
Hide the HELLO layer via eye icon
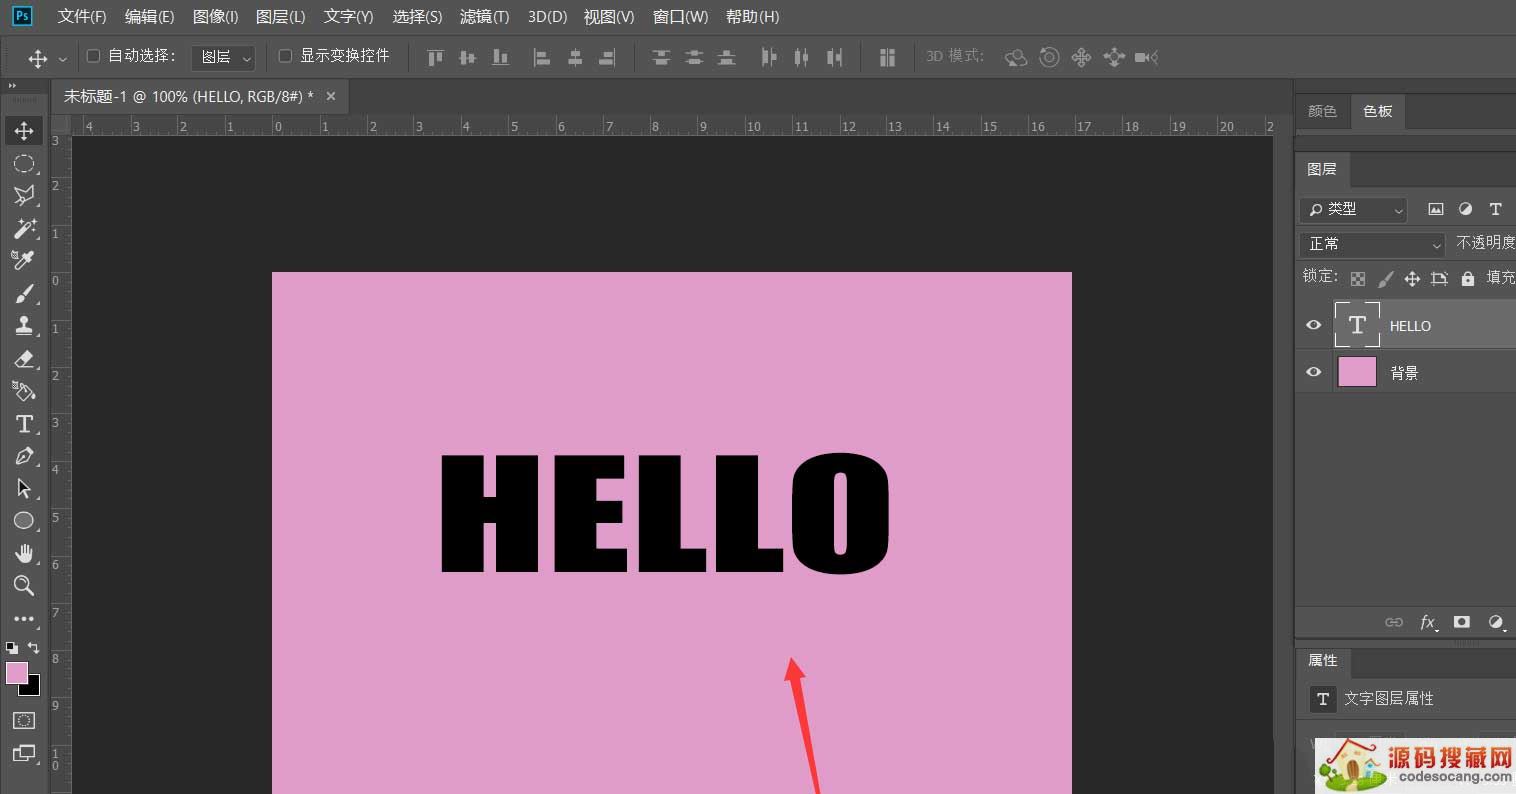1314,325
